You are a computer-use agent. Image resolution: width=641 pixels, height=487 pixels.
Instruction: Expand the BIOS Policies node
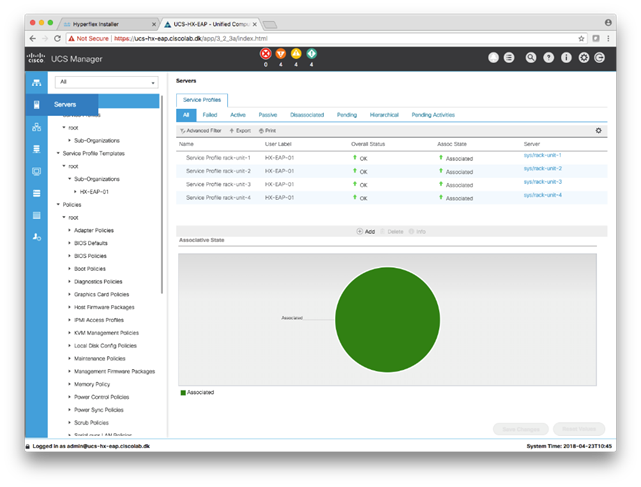(69, 256)
